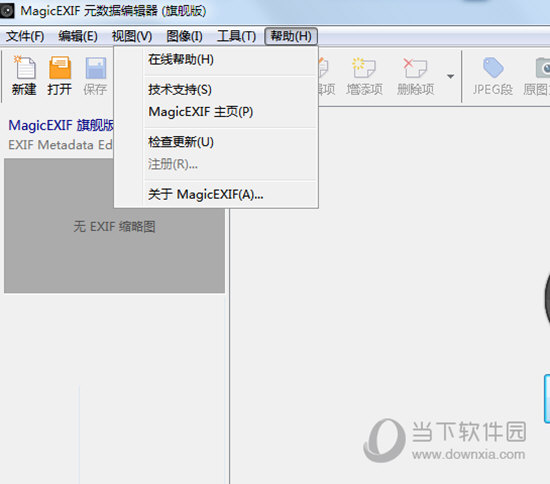Open the 工具(T) menu
Viewport: 550px width, 484px height.
tap(236, 36)
